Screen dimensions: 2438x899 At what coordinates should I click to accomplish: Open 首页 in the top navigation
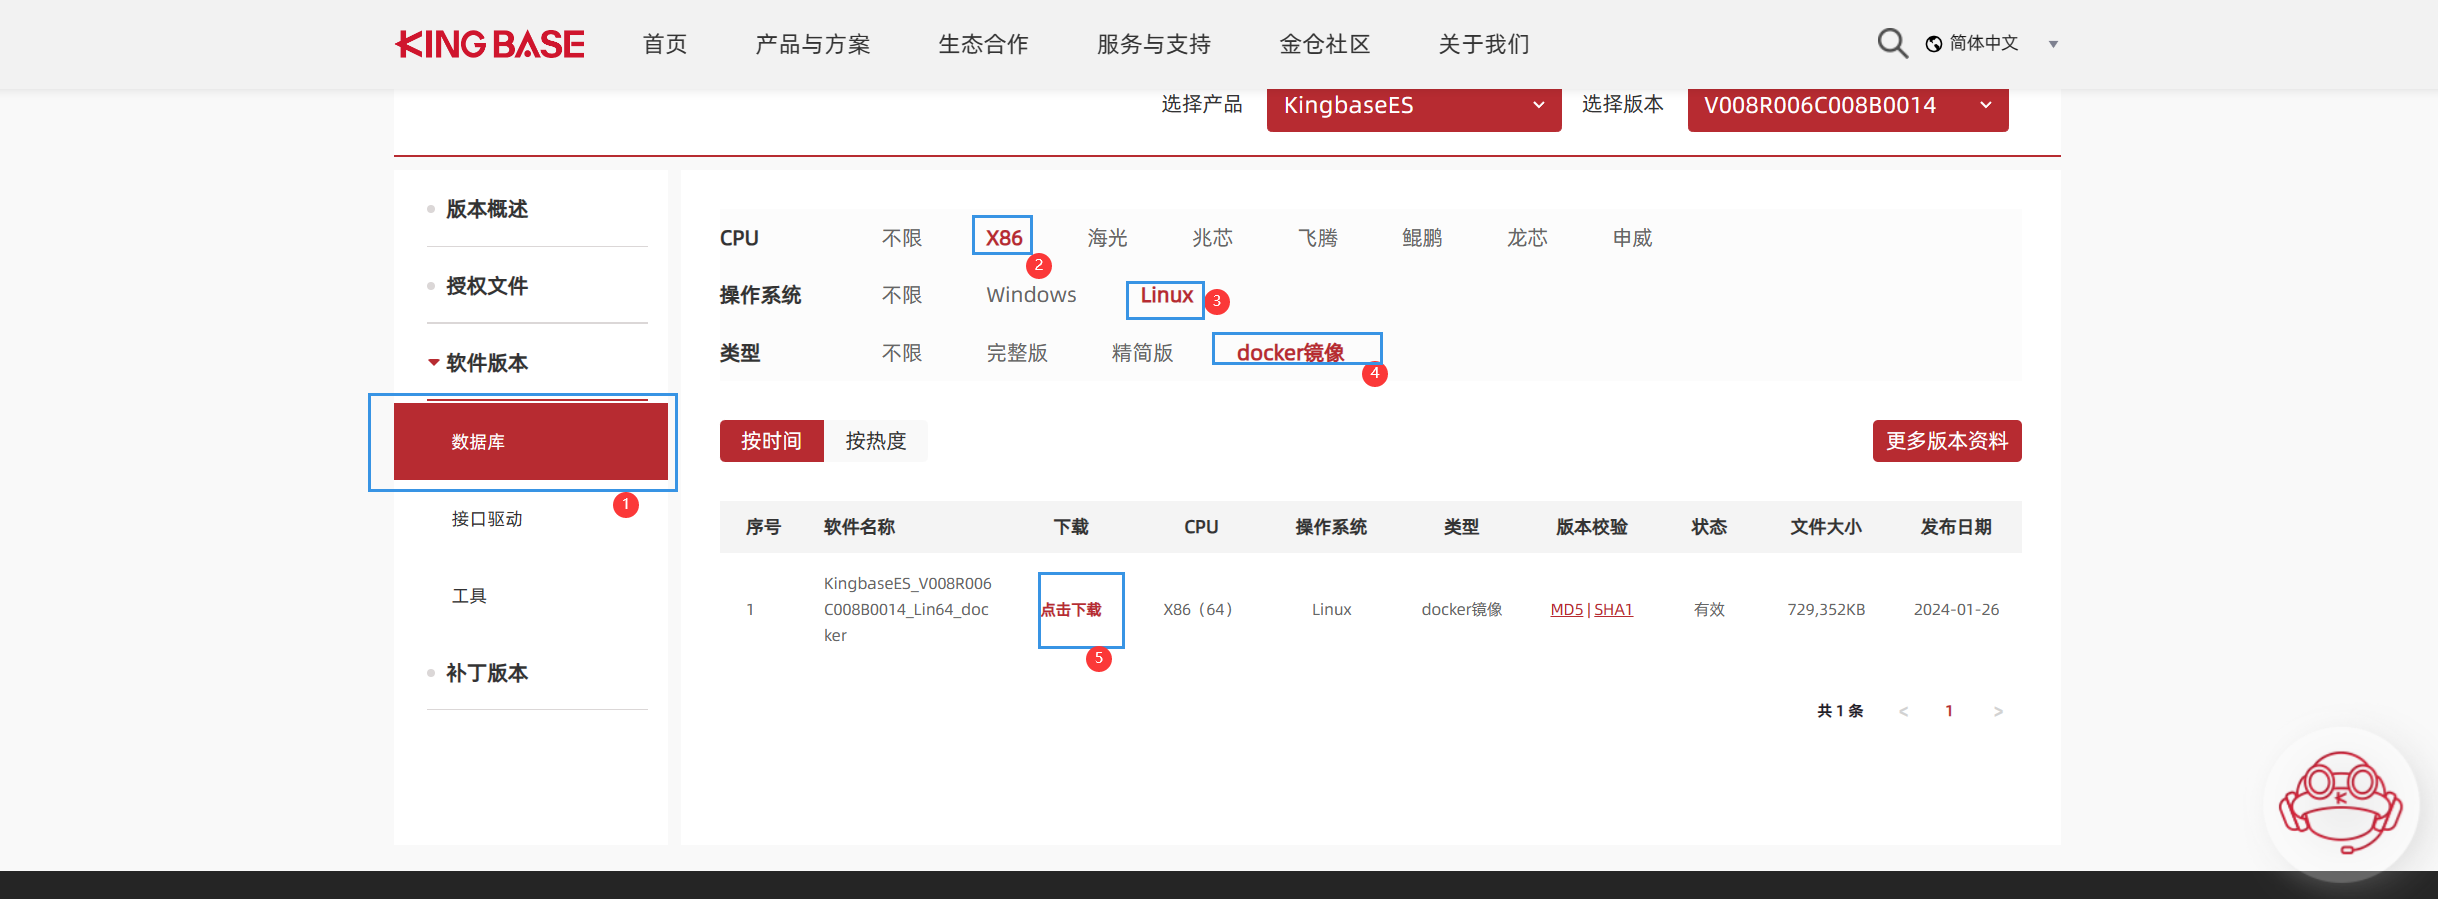pyautogui.click(x=665, y=44)
